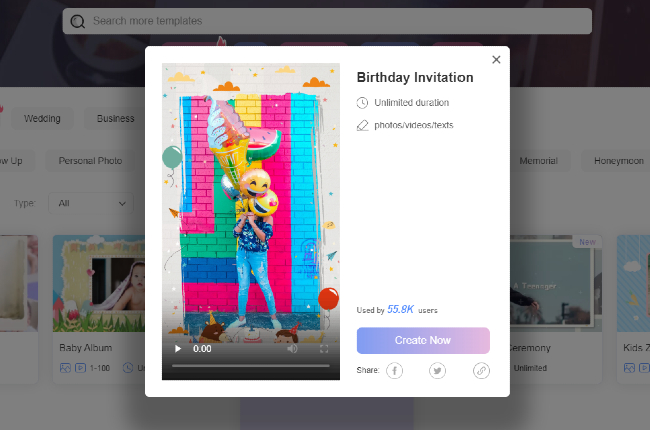The image size is (650, 430).
Task: Click the clock icon beside Unlimited duration
Action: click(362, 103)
